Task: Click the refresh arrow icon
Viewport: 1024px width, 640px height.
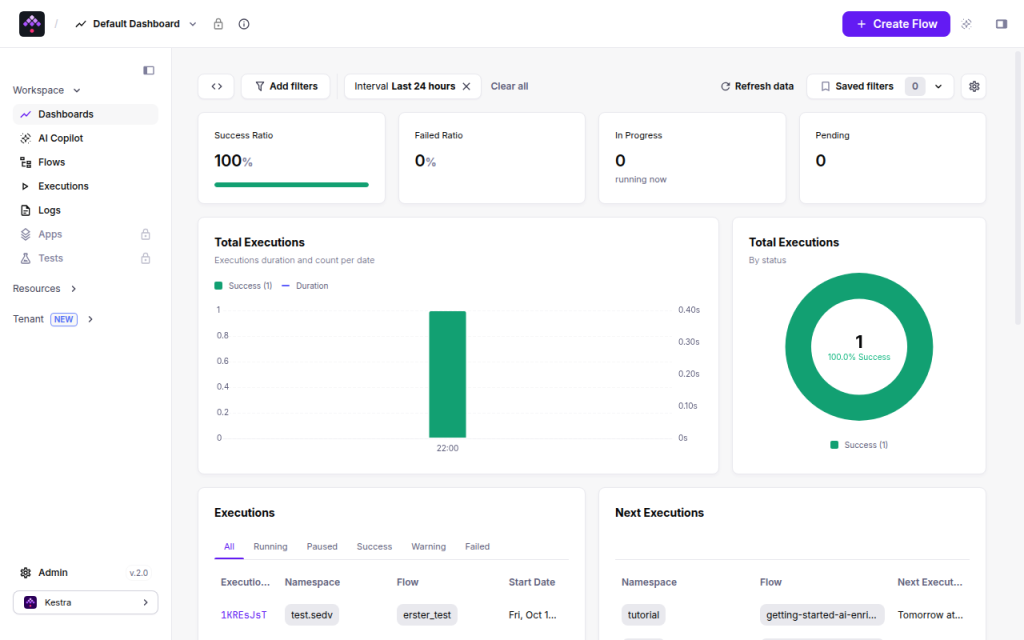Action: pyautogui.click(x=725, y=86)
